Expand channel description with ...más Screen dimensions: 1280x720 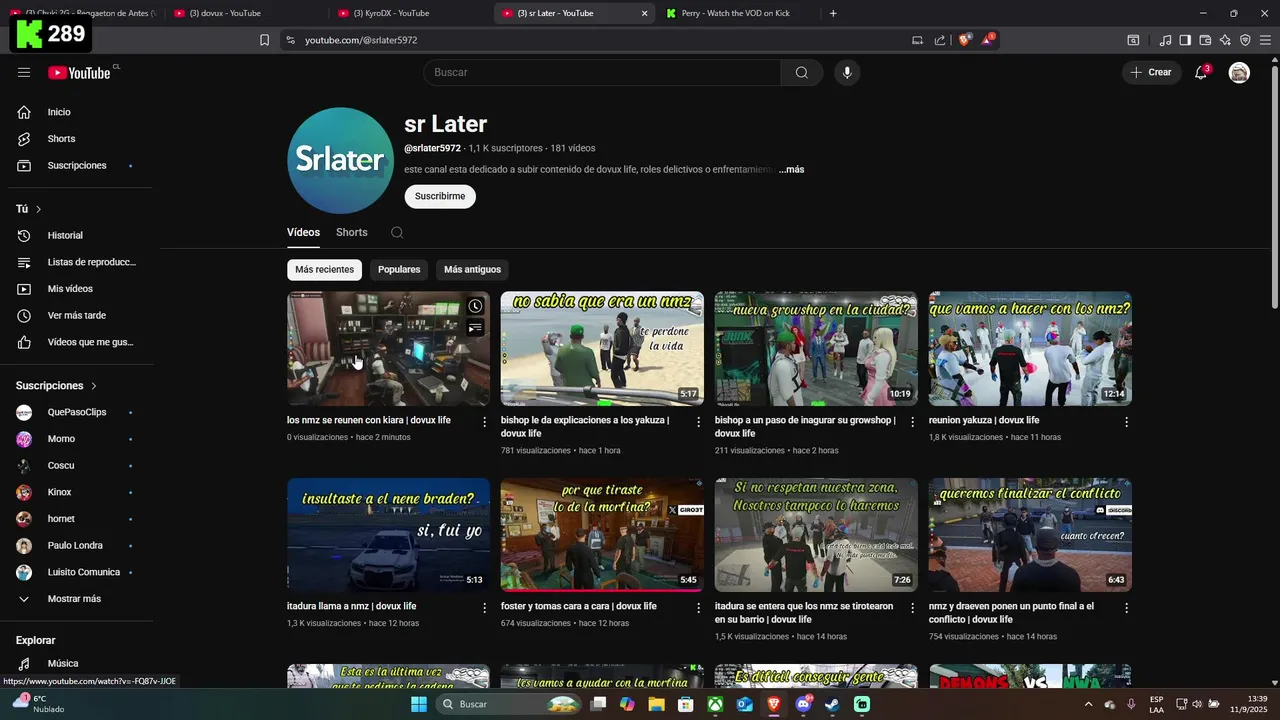coord(791,169)
